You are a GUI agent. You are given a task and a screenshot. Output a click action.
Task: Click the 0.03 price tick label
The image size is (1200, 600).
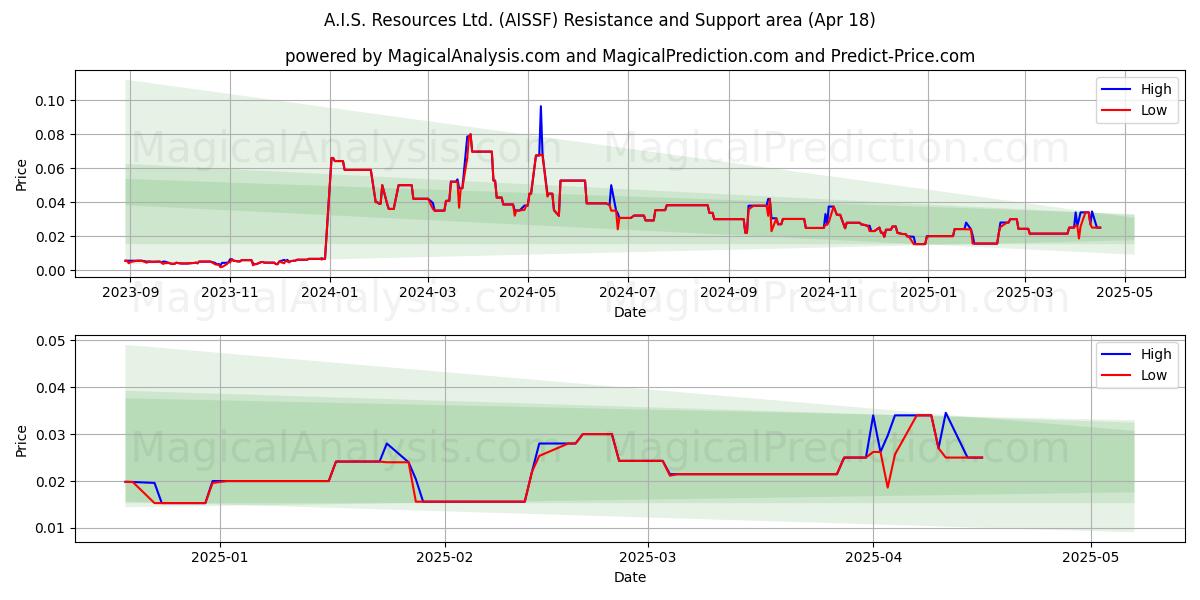(x=50, y=435)
